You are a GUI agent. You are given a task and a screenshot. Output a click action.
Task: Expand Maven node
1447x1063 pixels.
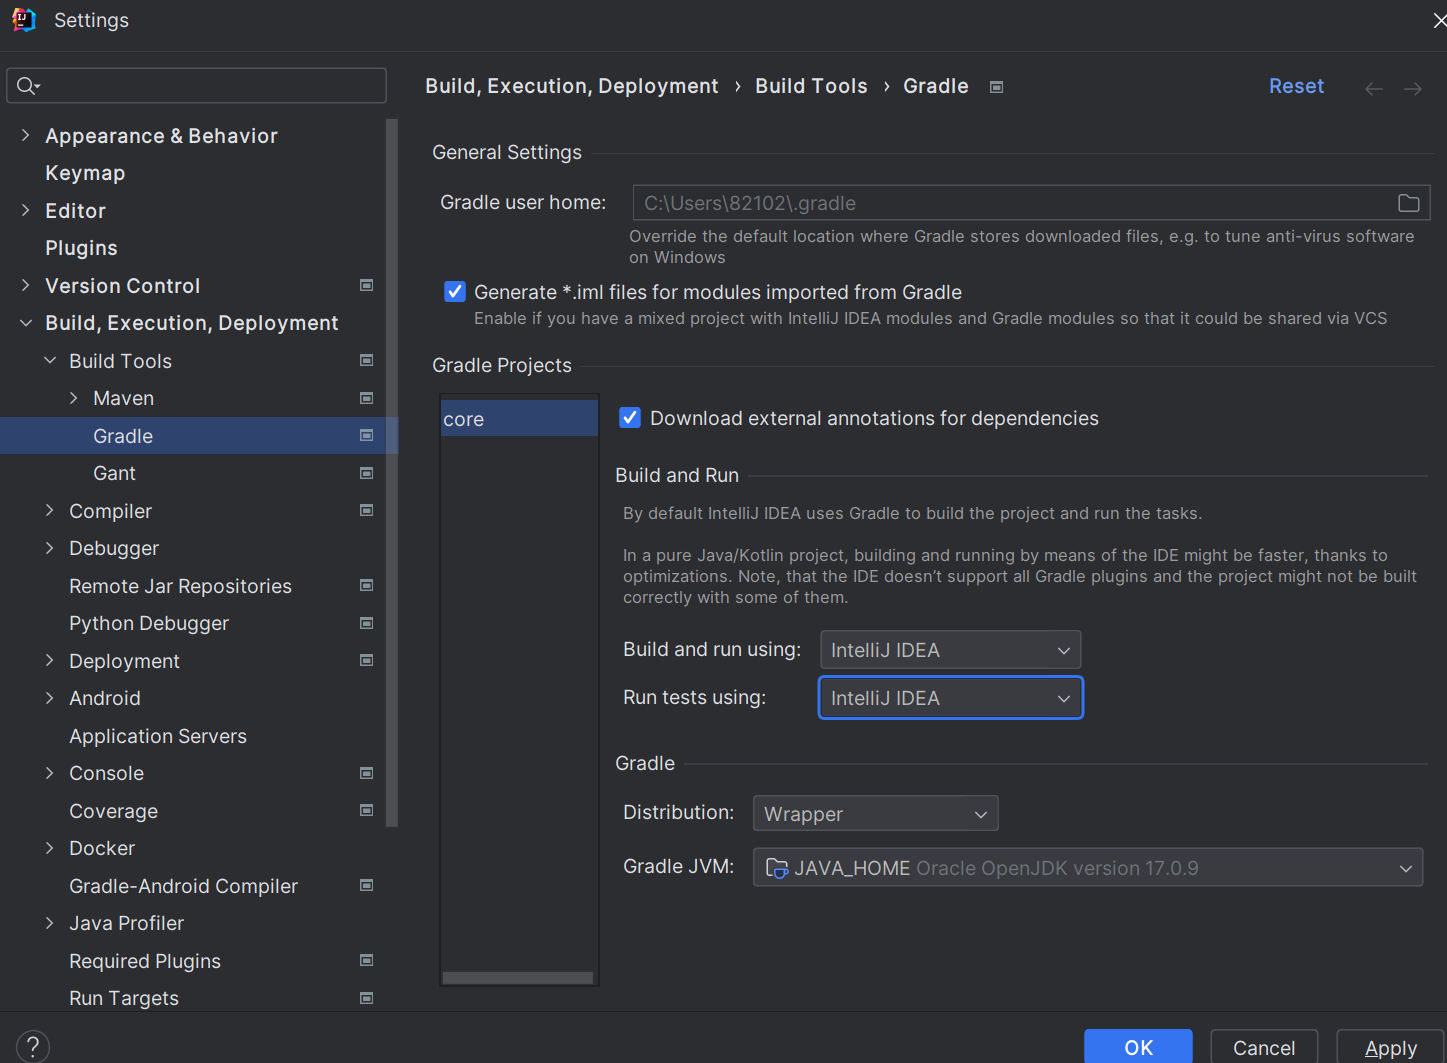(74, 398)
